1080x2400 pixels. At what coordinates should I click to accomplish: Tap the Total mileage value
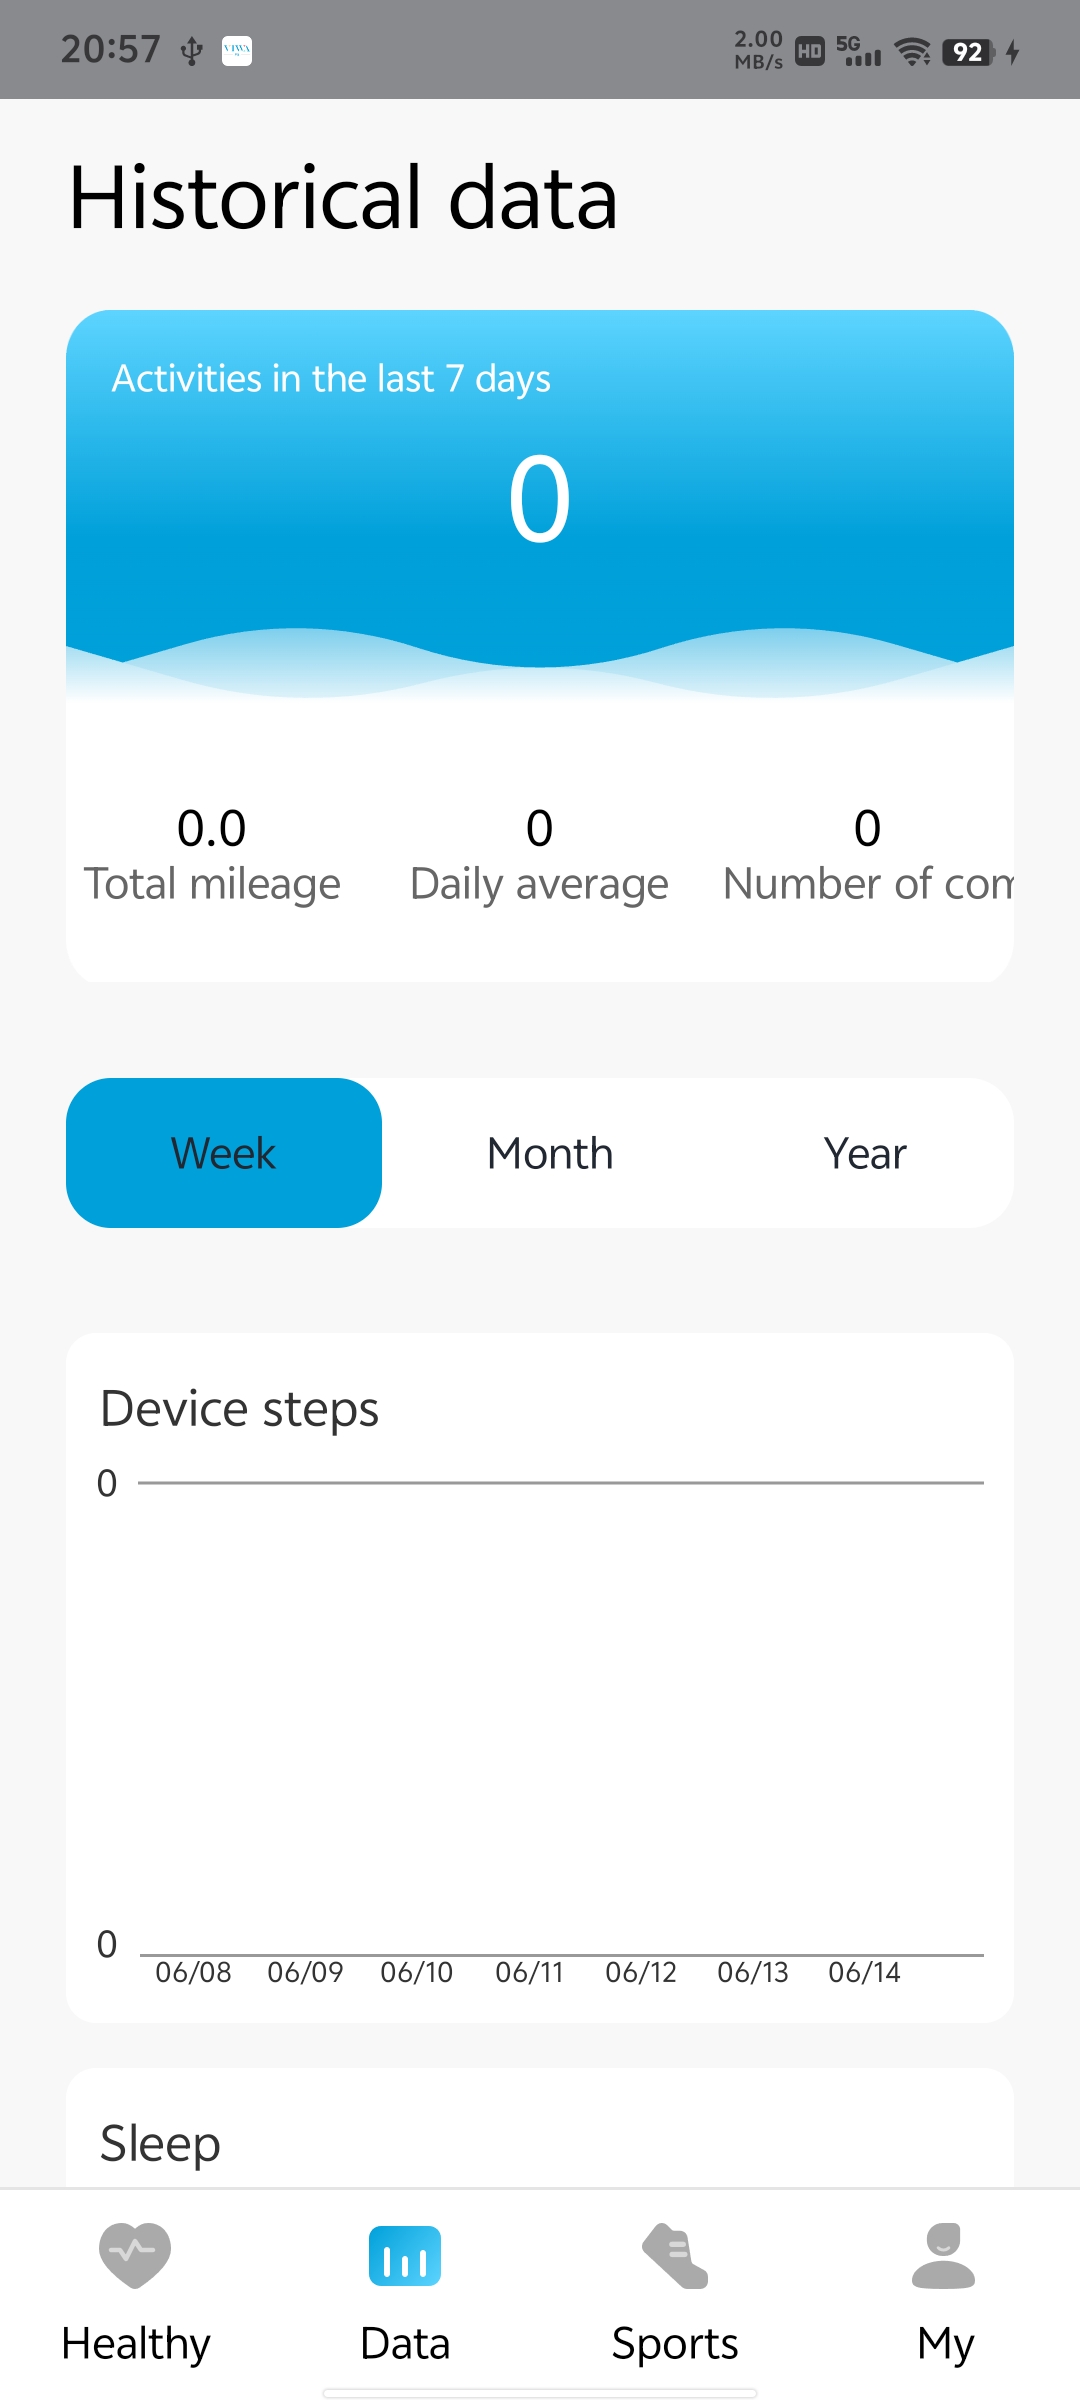(x=212, y=828)
